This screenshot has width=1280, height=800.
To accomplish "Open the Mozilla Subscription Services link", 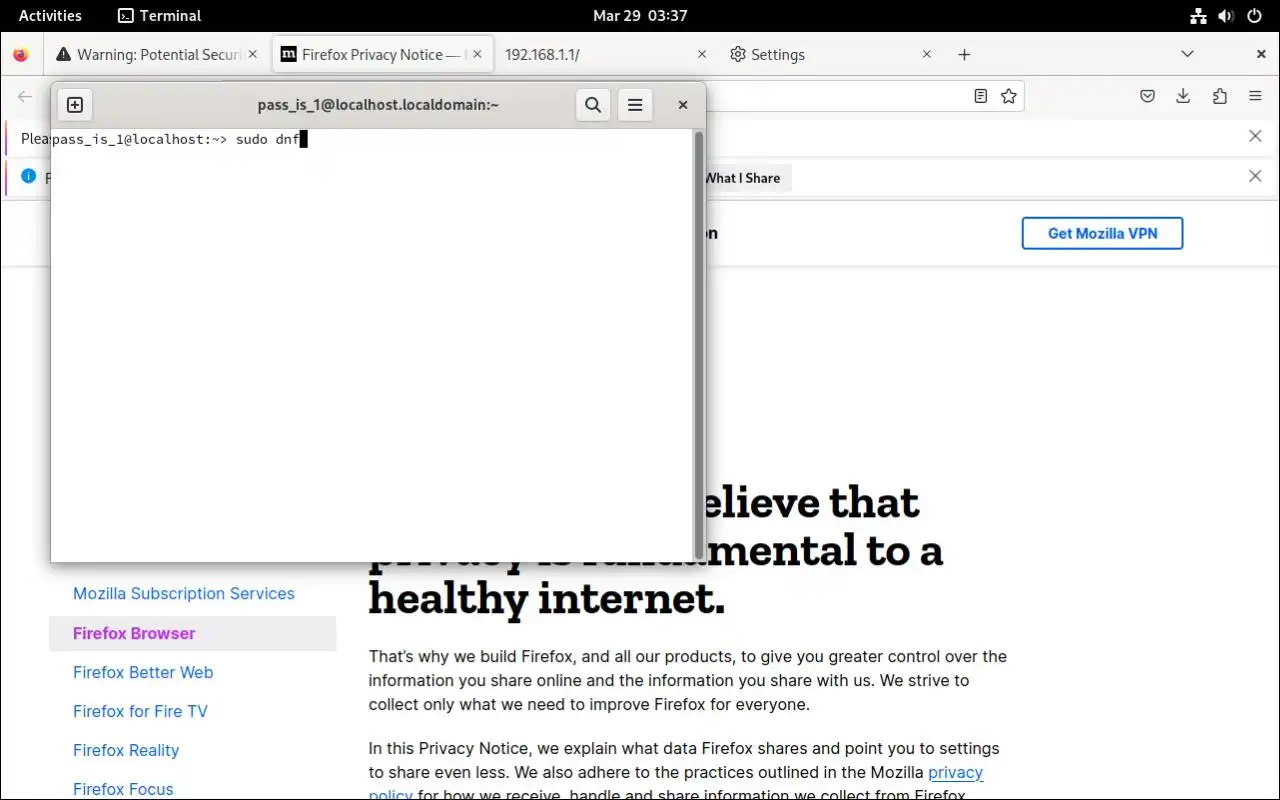I will point(184,593).
